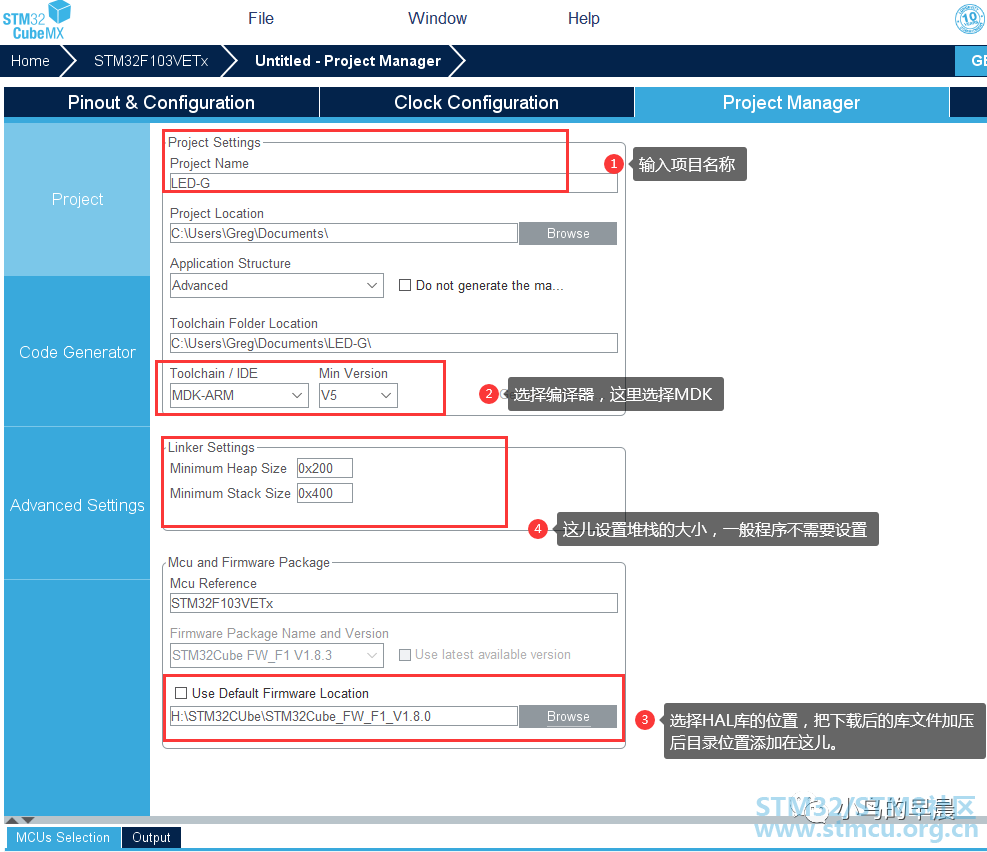Switch to Project Manager tab
This screenshot has height=852, width=987.
[791, 103]
